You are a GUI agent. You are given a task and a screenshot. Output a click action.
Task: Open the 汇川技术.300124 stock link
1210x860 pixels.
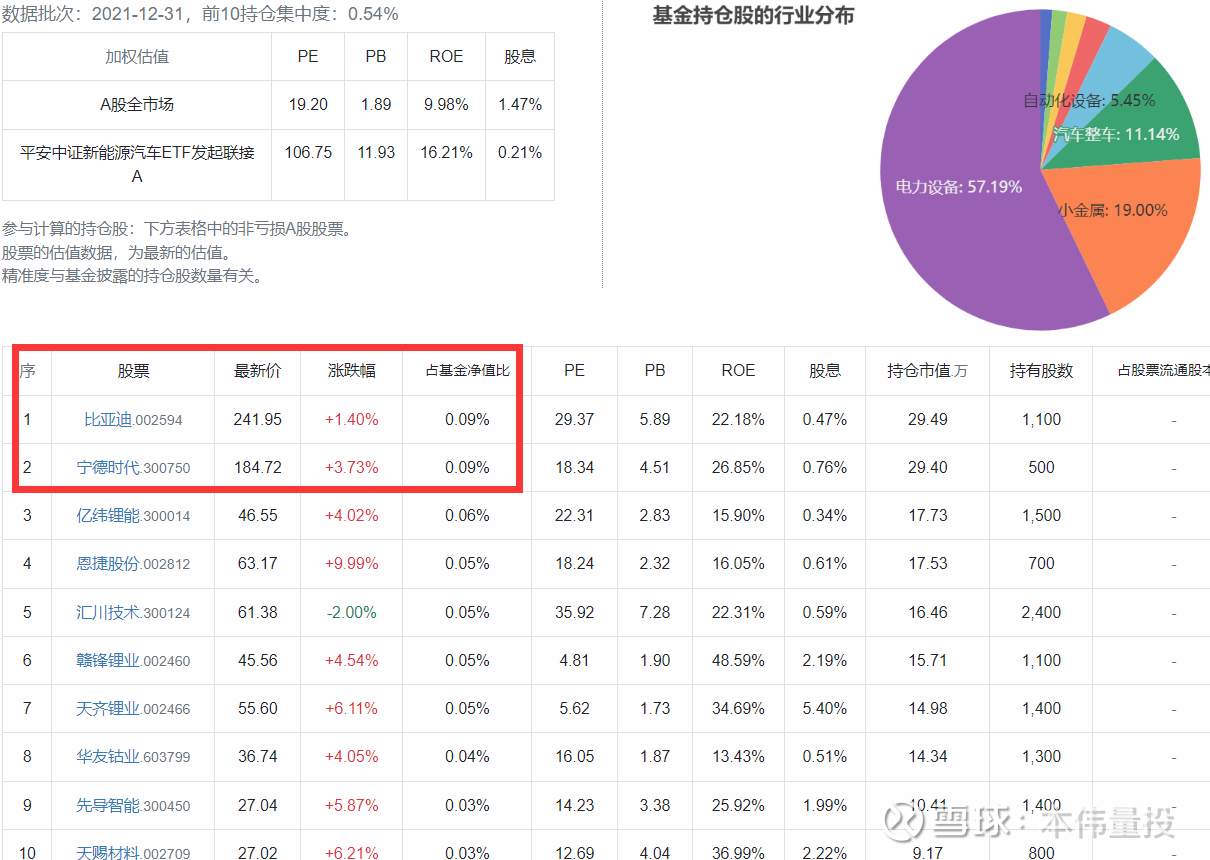tap(133, 612)
